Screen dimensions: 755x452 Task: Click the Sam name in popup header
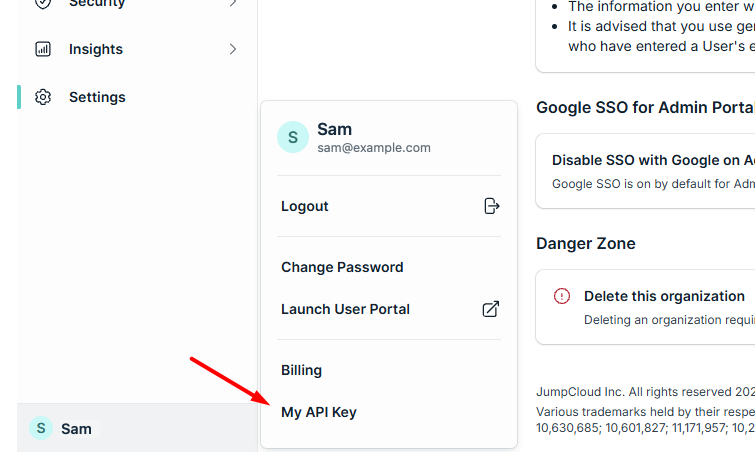click(x=335, y=129)
